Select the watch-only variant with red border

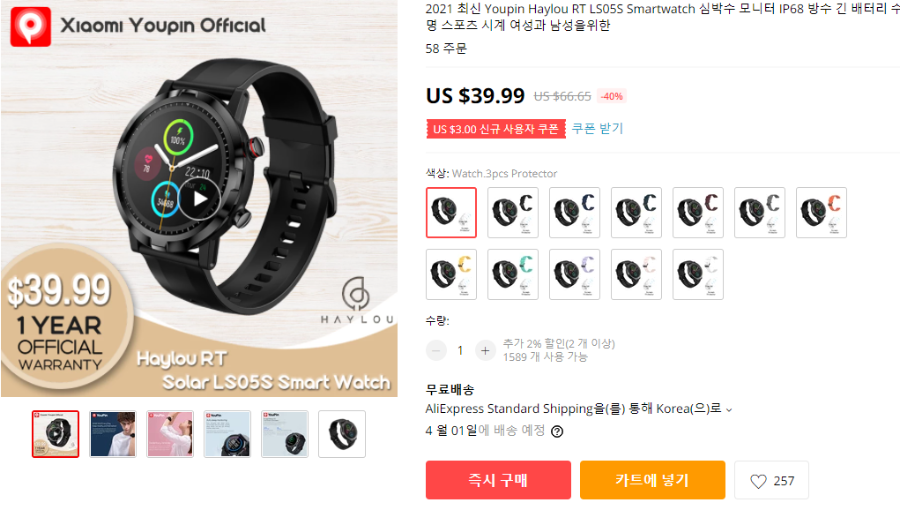[451, 212]
